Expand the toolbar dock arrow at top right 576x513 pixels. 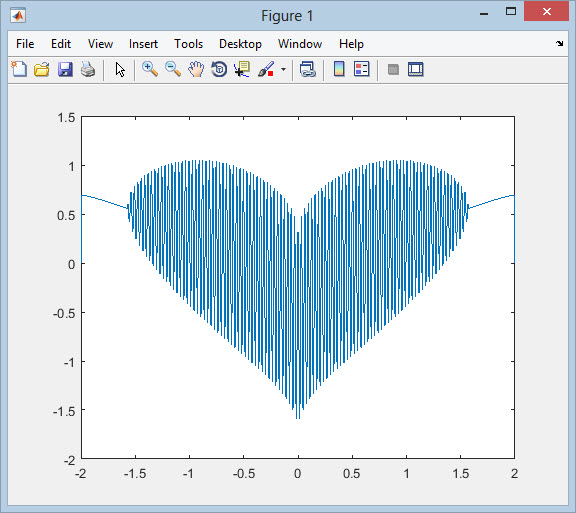559,44
